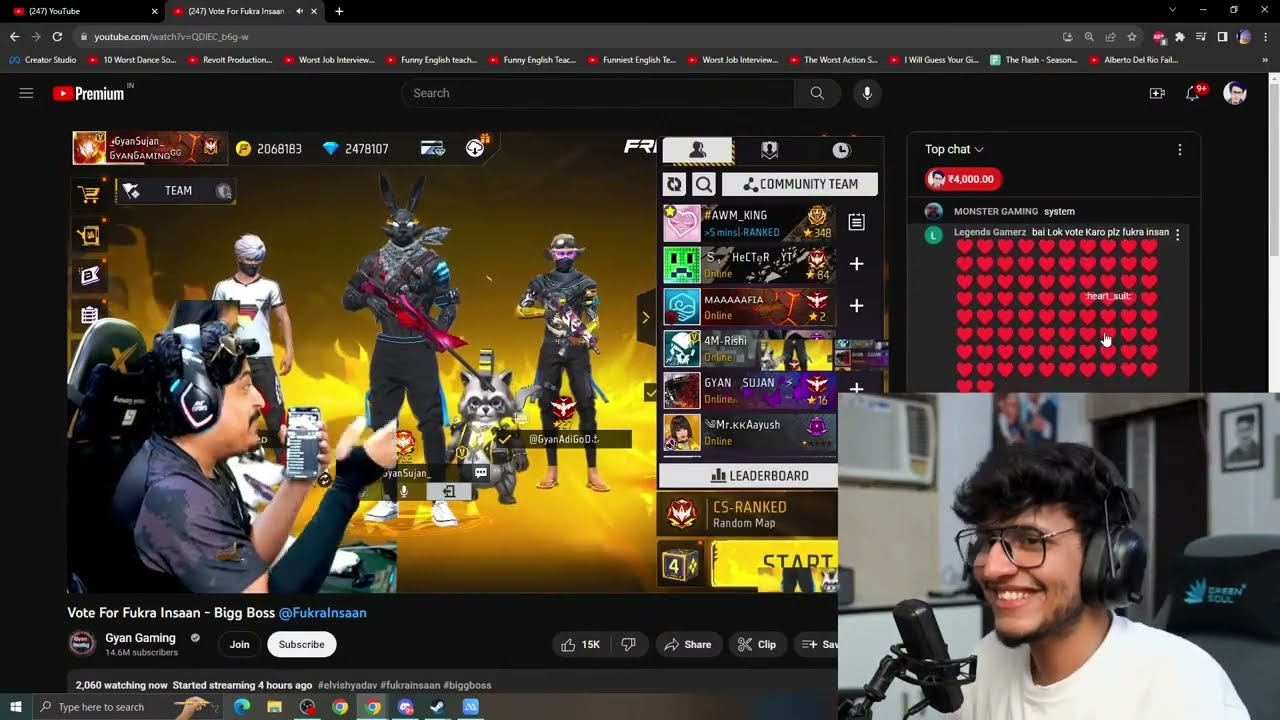The width and height of the screenshot is (1280, 720).
Task: Open the Creator Studio bookmark
Action: point(42,60)
